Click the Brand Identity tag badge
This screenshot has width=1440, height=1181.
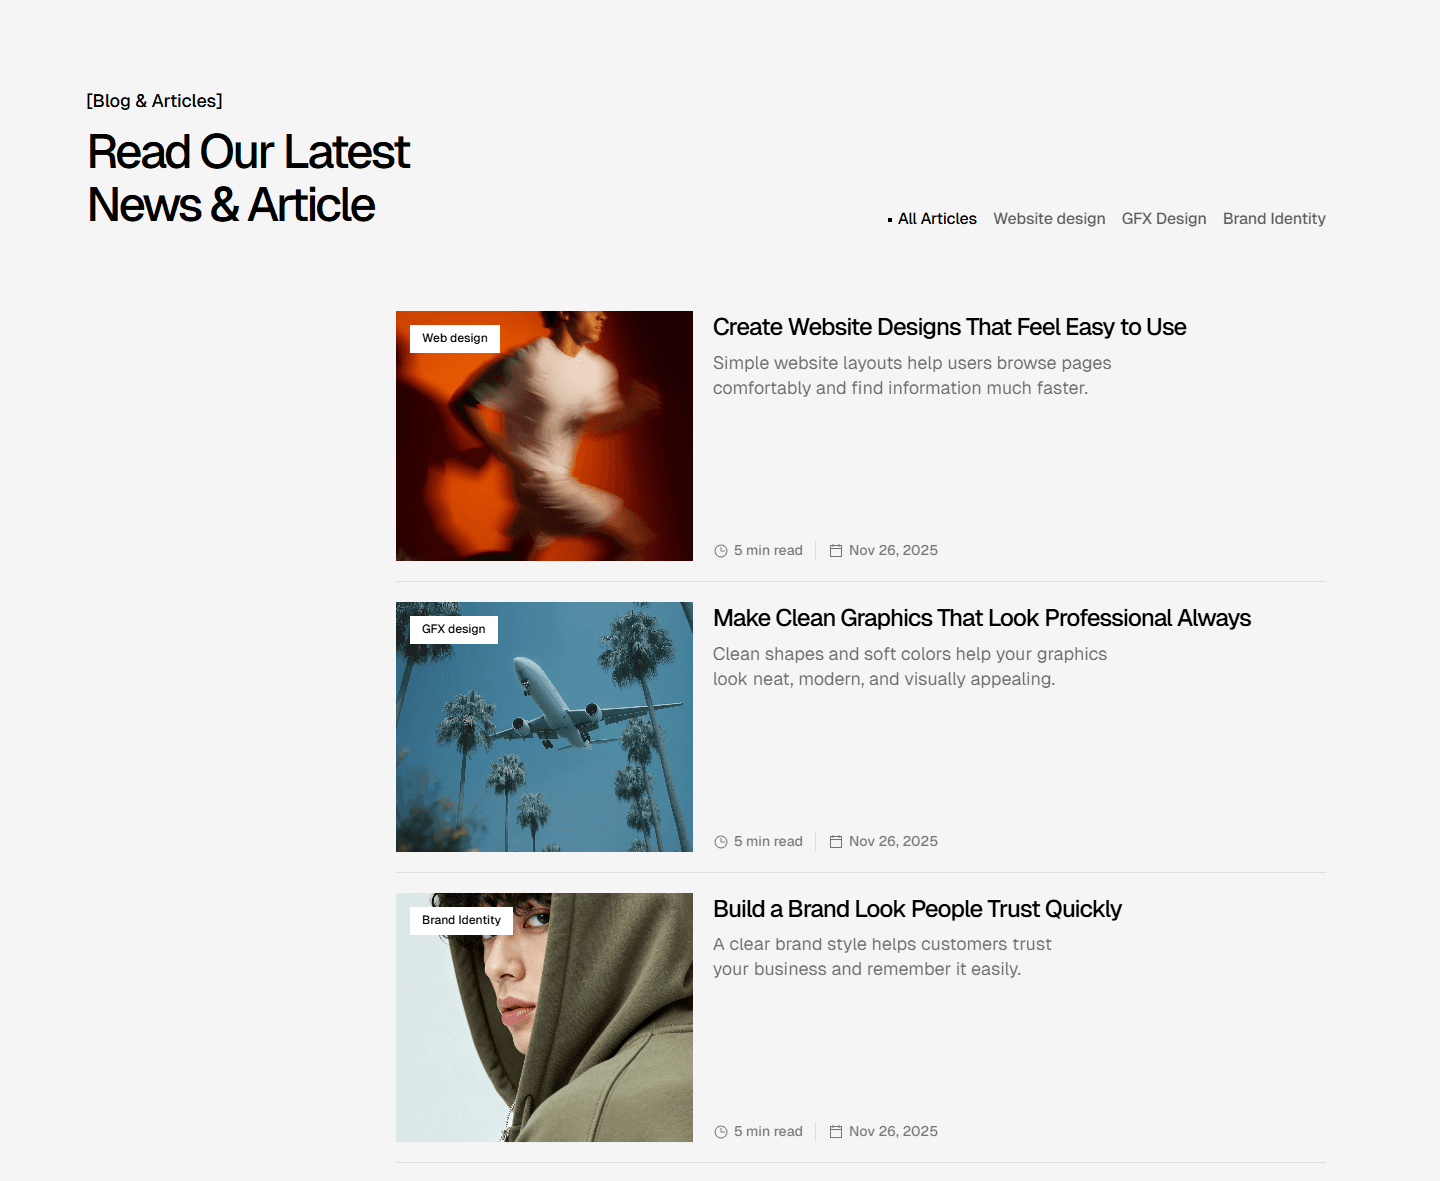[461, 921]
